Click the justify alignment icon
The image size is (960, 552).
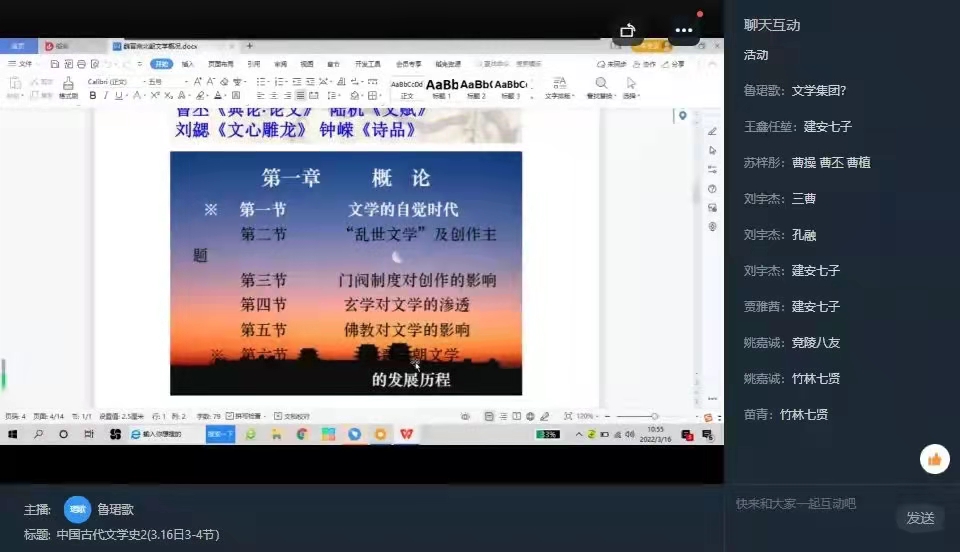point(300,95)
